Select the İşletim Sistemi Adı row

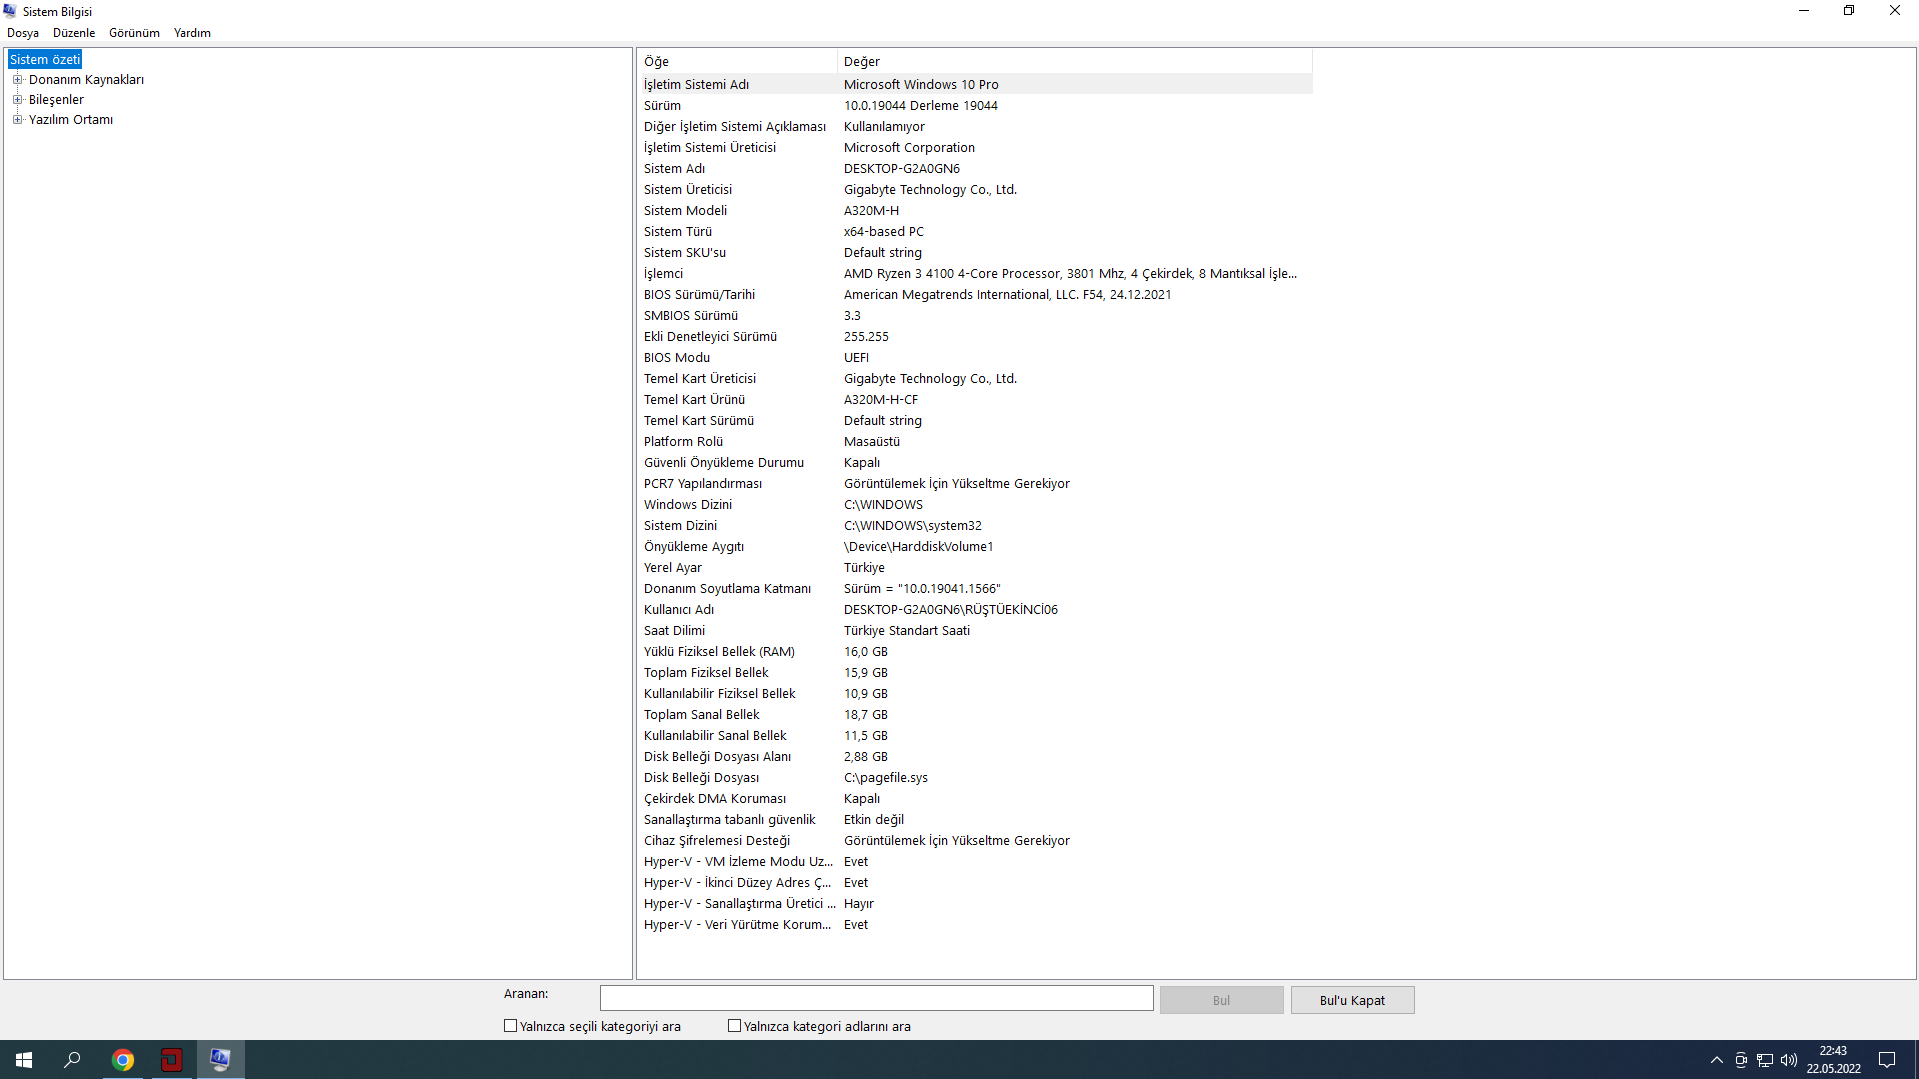point(975,85)
